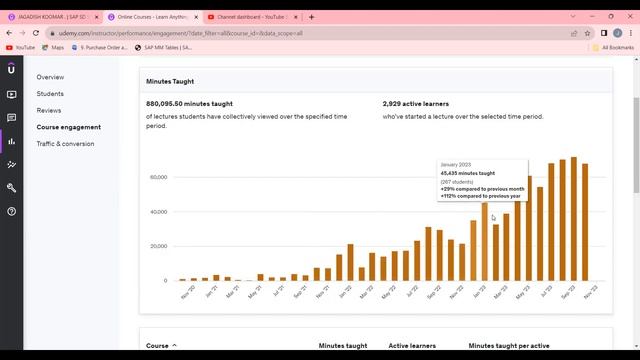The height and width of the screenshot is (360, 640).
Task: Click the Jan '23 bar in chart
Action: pos(484,242)
